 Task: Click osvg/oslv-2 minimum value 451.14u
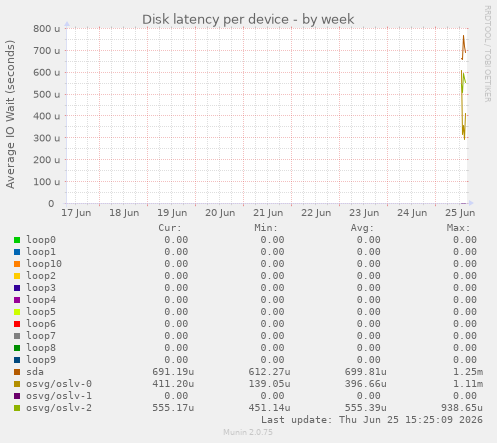coord(269,408)
